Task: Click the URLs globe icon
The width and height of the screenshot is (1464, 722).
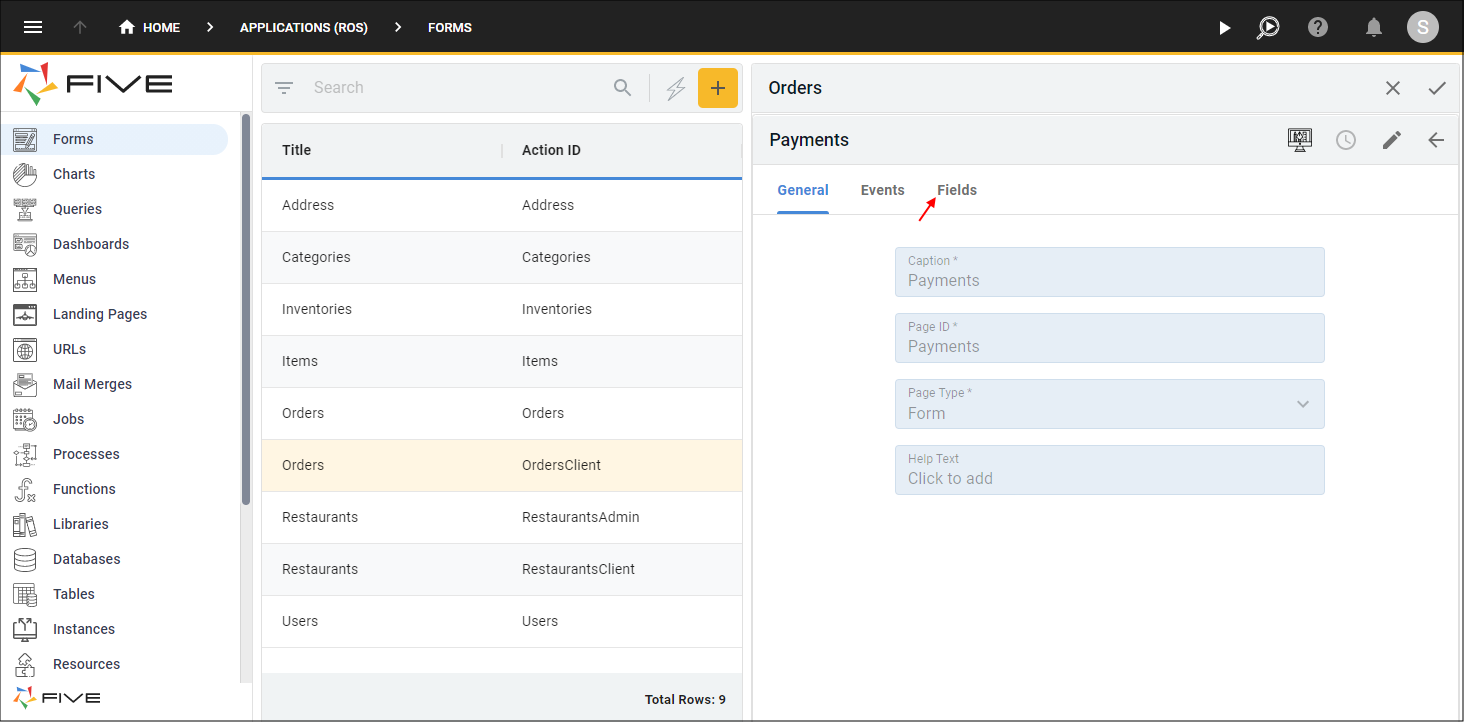Action: [x=25, y=349]
